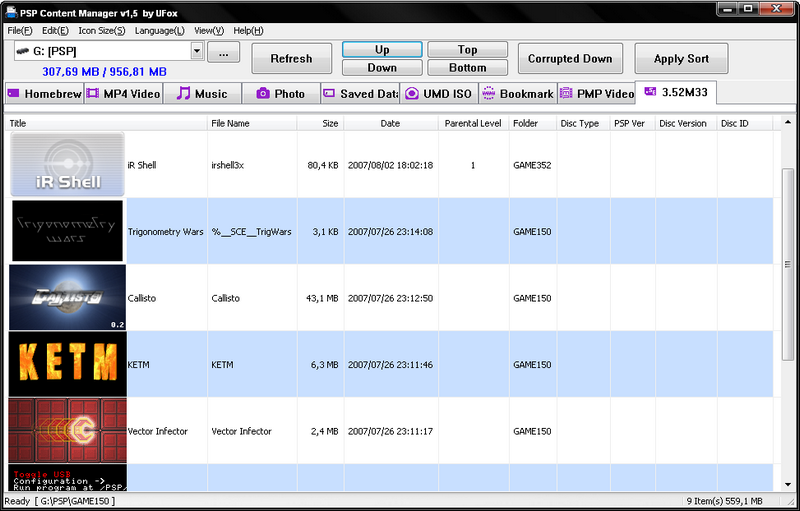Open the View menu
Image resolution: width=800 pixels, height=511 pixels.
pos(209,31)
